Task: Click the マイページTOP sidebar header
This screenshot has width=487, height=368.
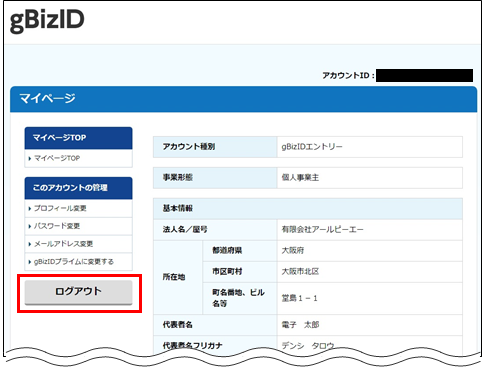Action: click(x=79, y=138)
